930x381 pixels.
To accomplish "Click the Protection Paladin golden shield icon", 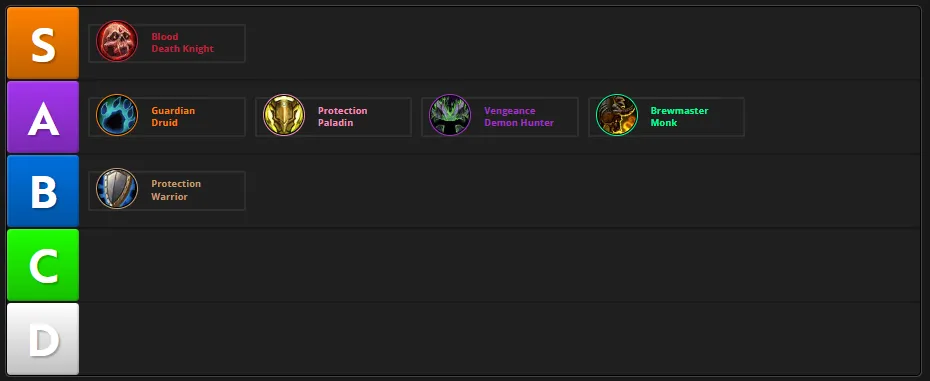I will pos(284,115).
